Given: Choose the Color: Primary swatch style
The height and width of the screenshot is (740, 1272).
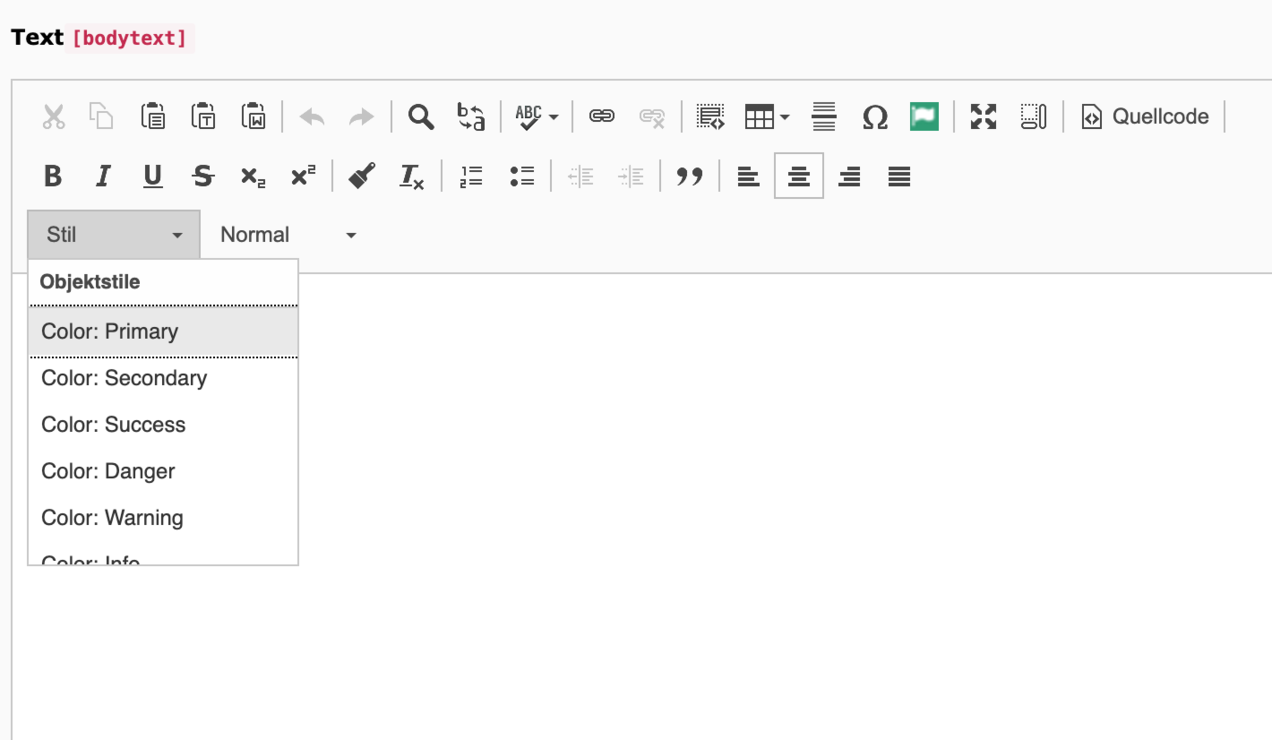Looking at the screenshot, I should tap(110, 331).
